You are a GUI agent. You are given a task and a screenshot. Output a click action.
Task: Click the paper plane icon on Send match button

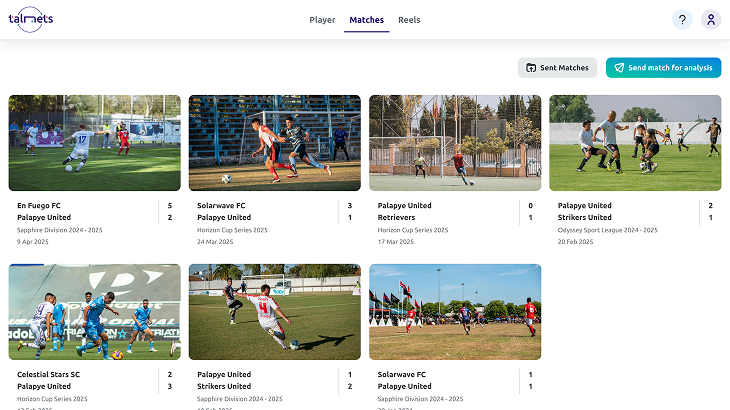tap(619, 68)
